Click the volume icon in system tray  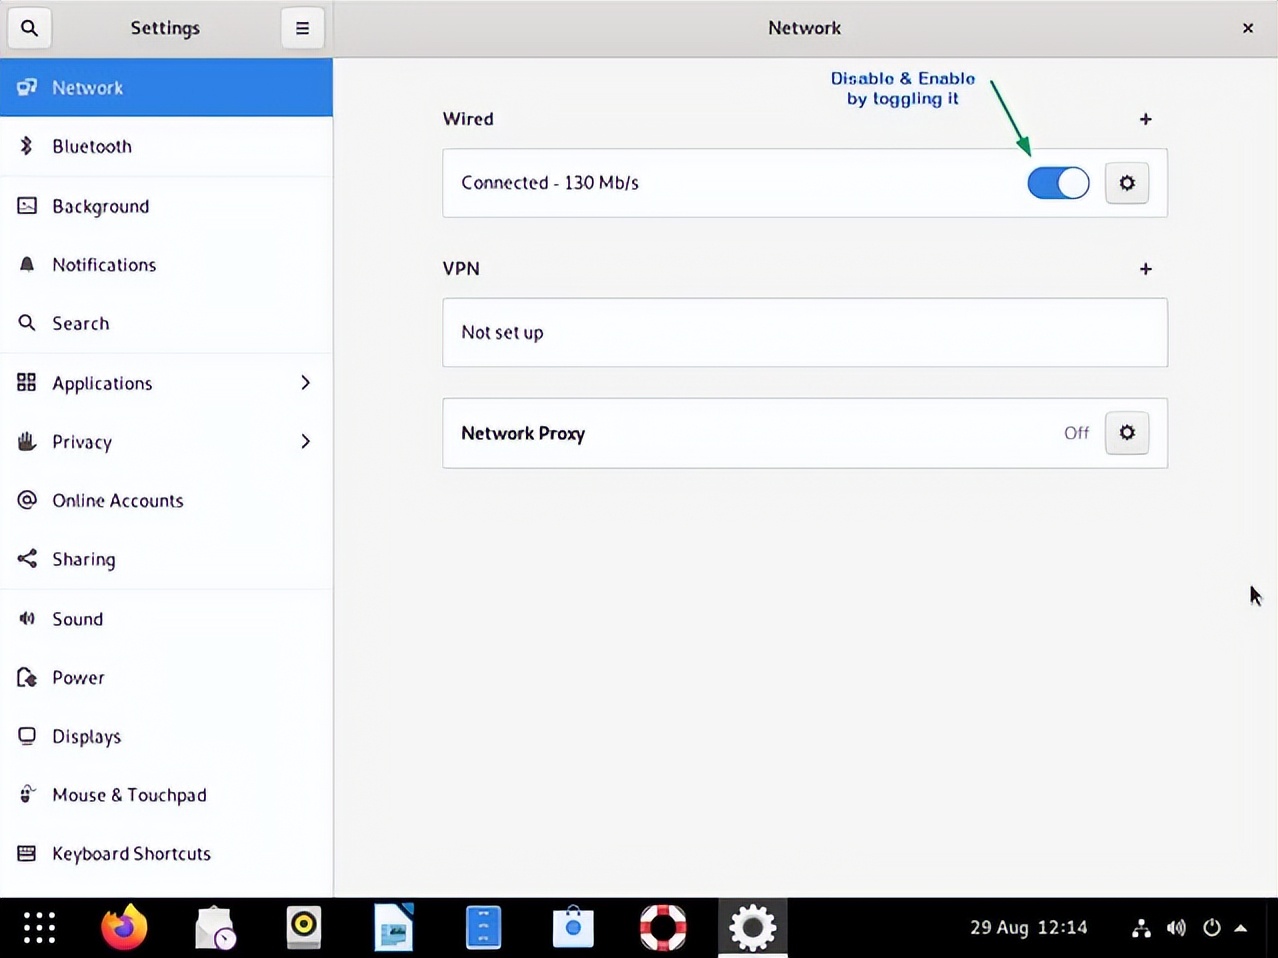1176,928
